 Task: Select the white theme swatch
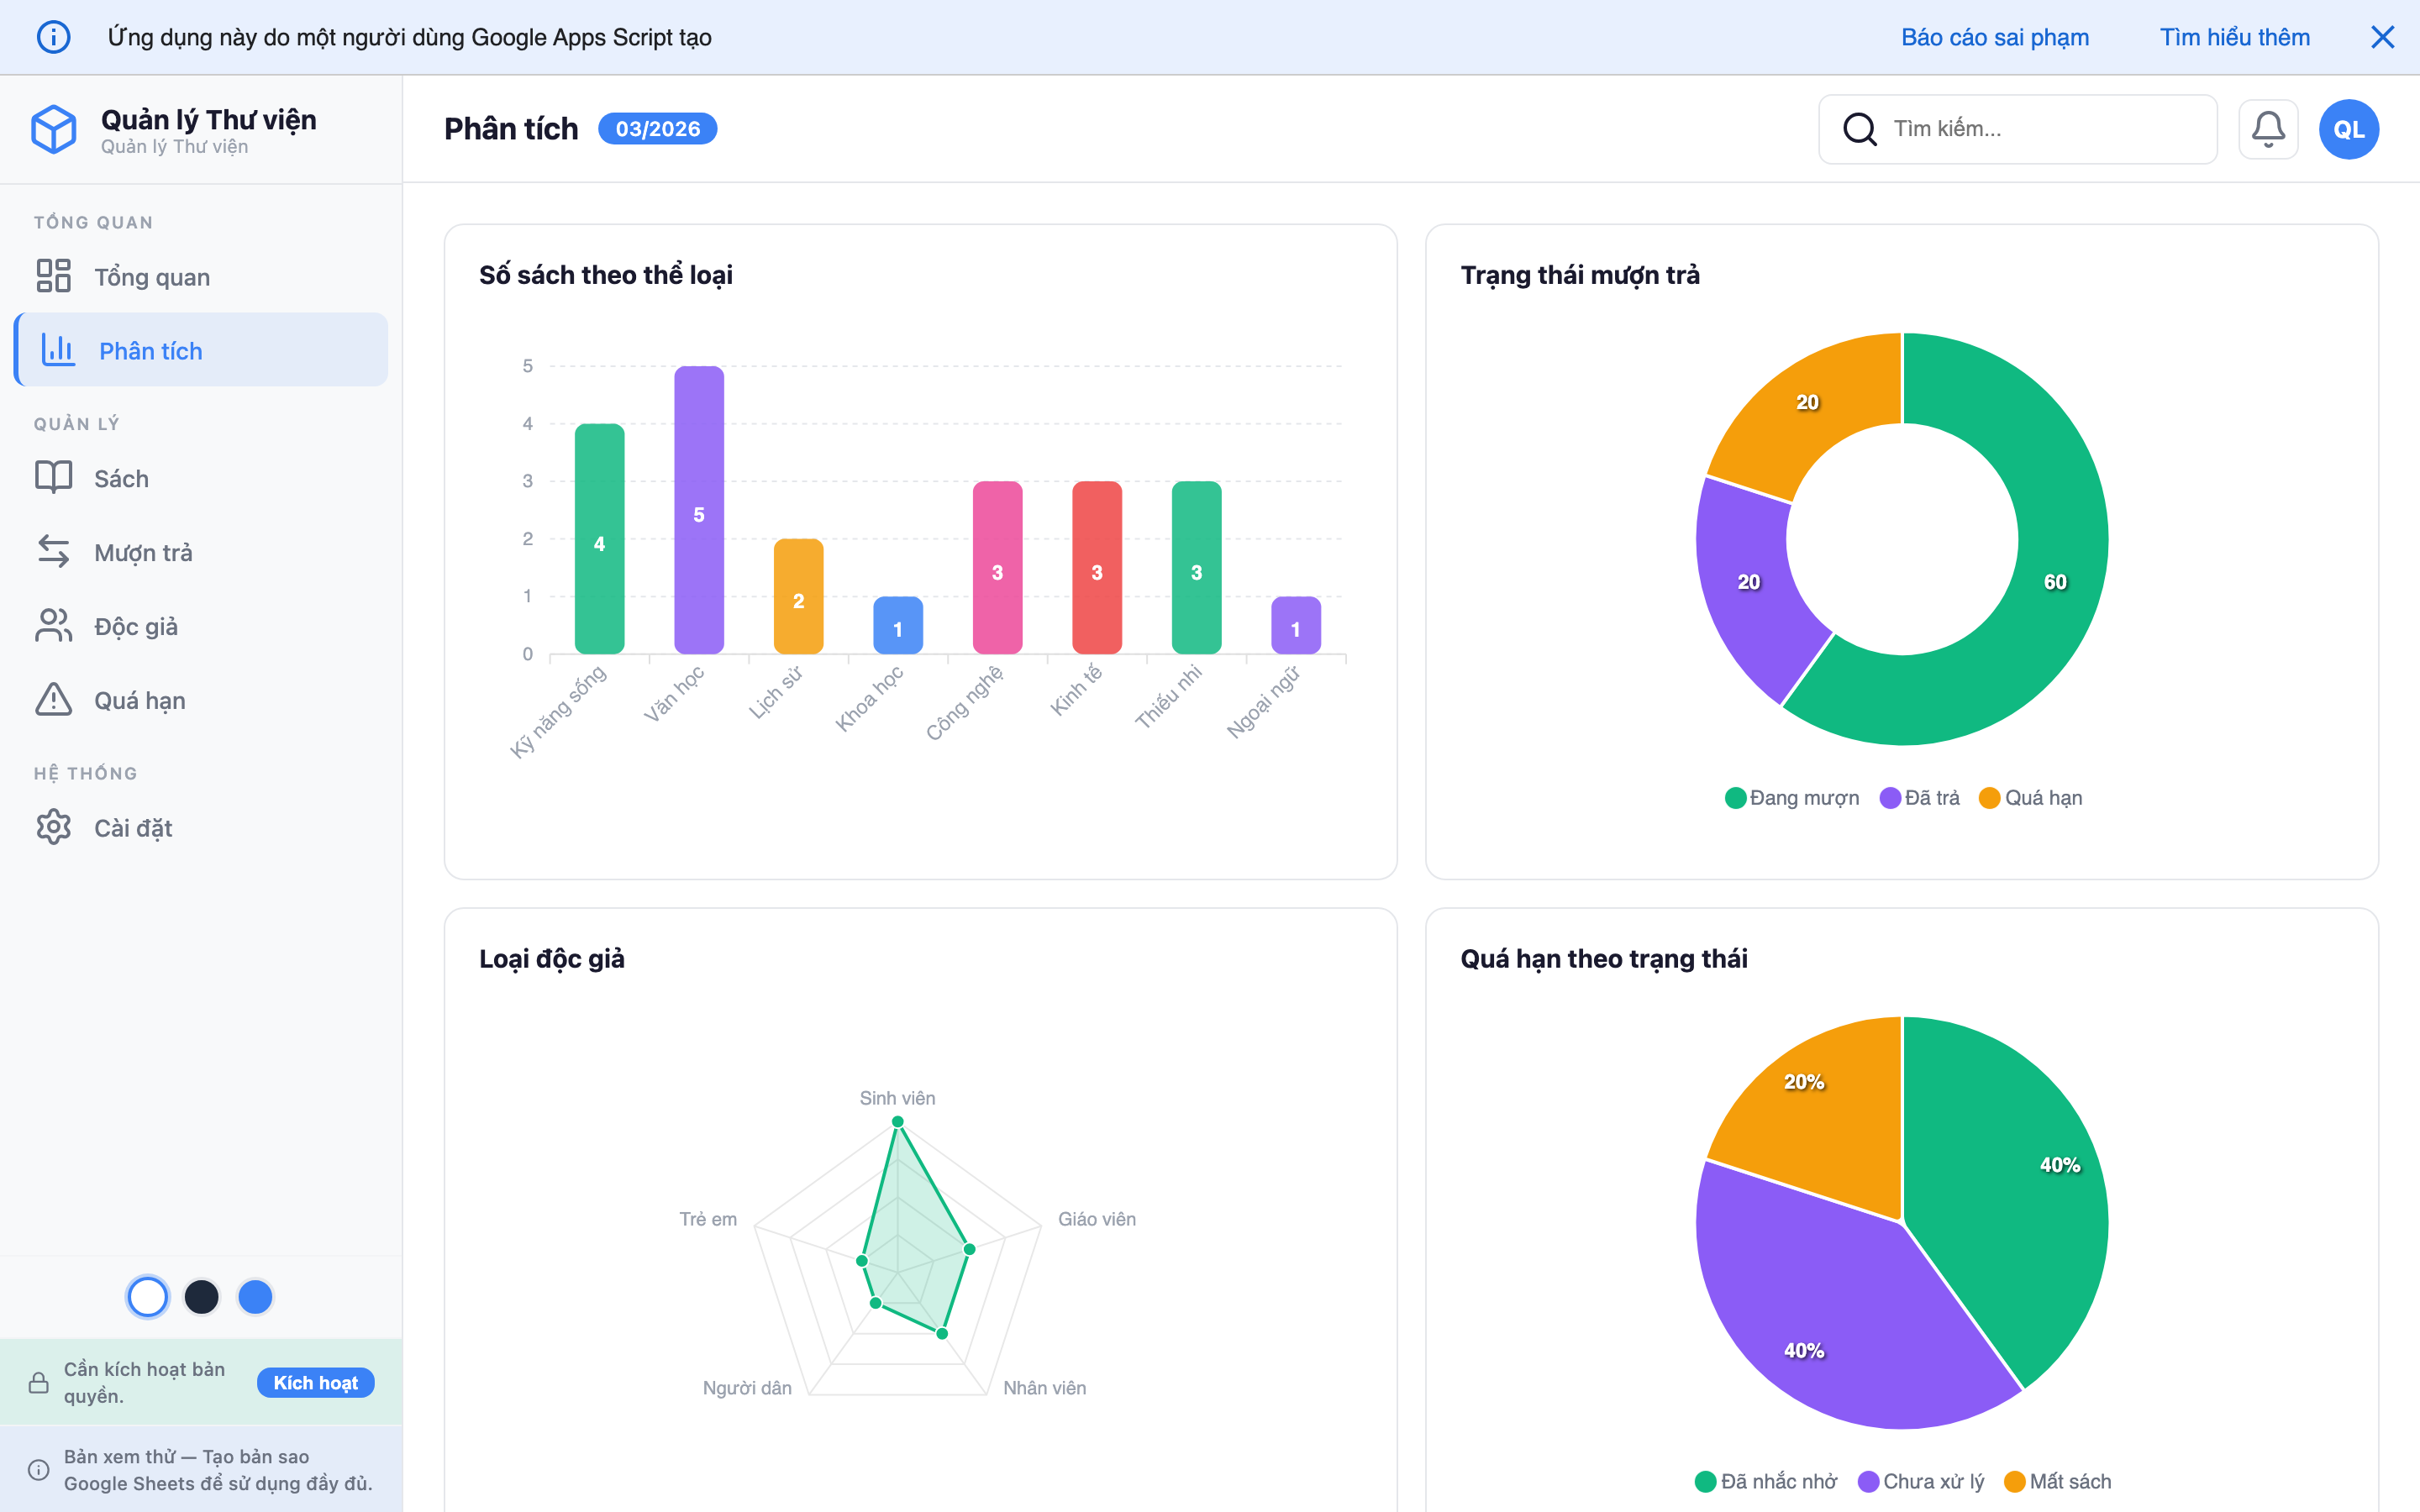click(148, 1297)
